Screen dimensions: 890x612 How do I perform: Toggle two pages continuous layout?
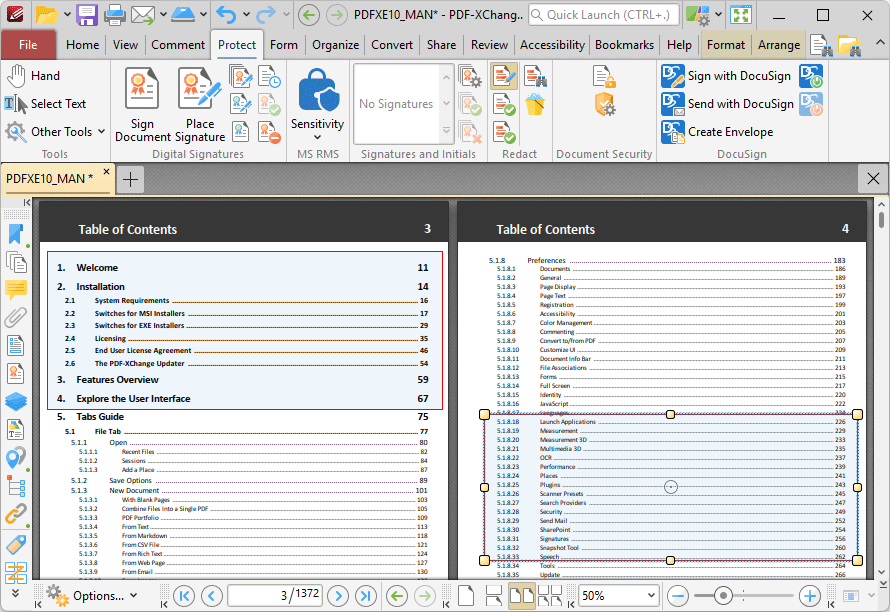click(549, 596)
